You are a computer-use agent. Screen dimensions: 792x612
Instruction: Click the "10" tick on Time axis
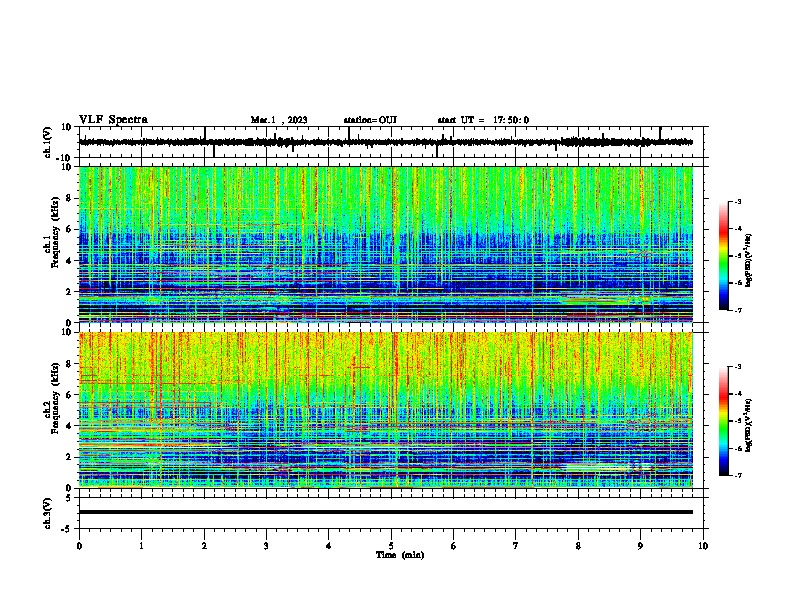tap(703, 546)
